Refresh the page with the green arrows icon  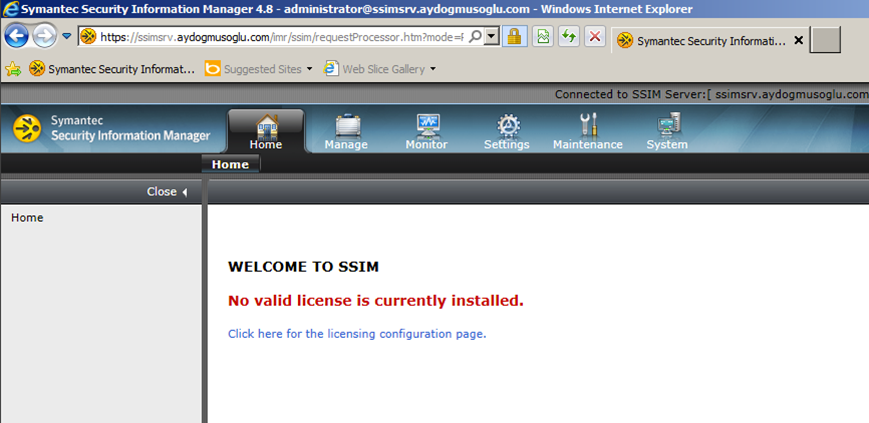569,37
